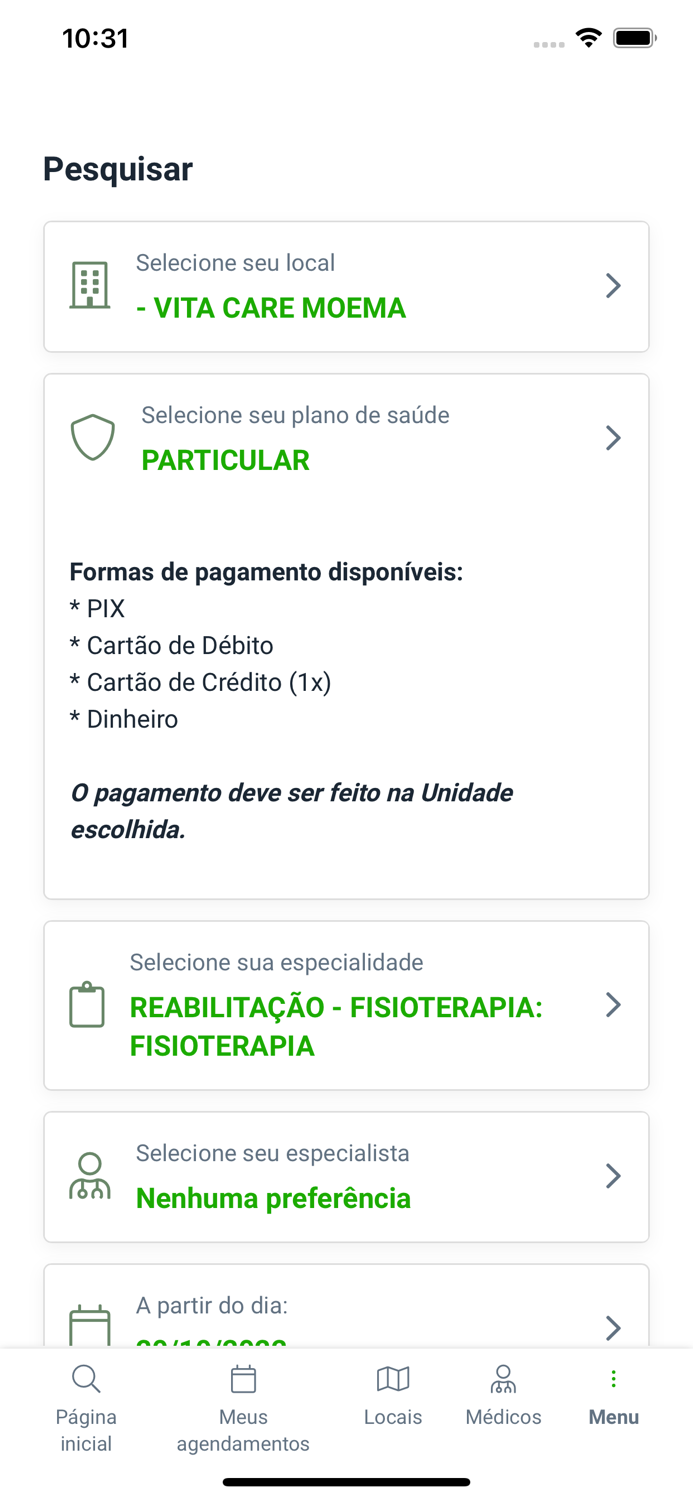
Task: Click the VITA CARE MOEMA location text
Action: pyautogui.click(x=273, y=308)
